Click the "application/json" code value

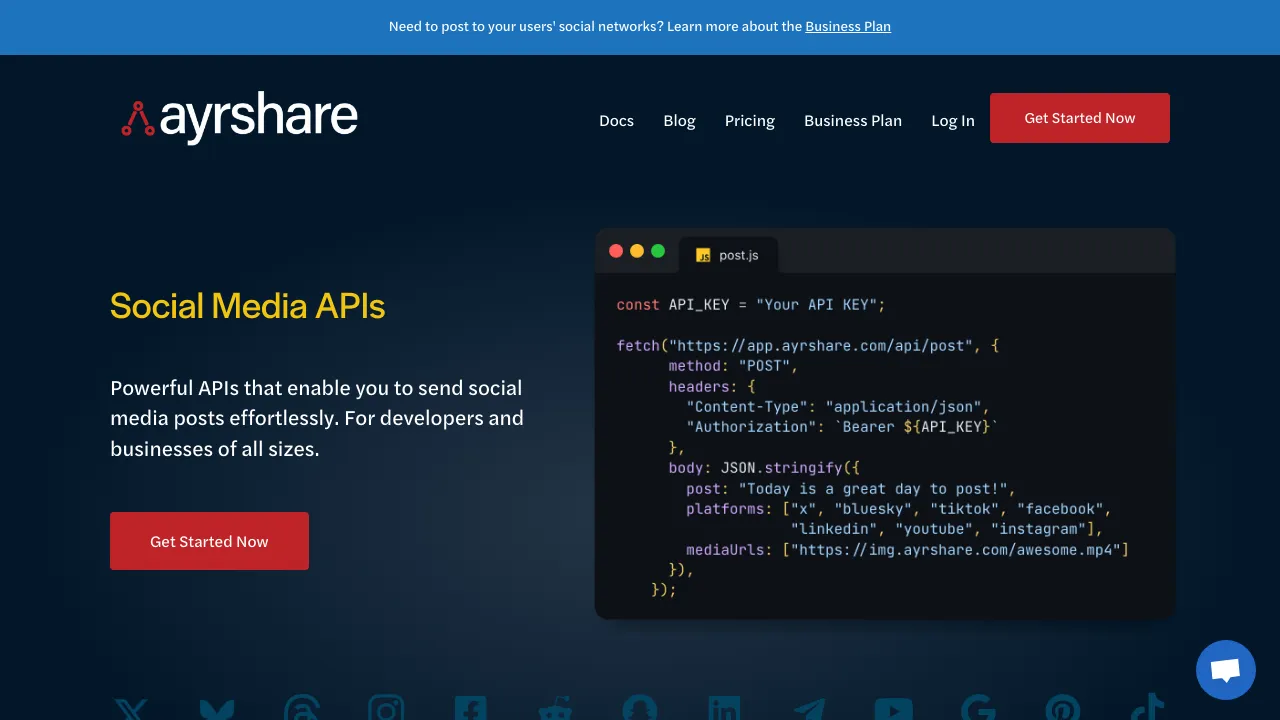point(904,406)
